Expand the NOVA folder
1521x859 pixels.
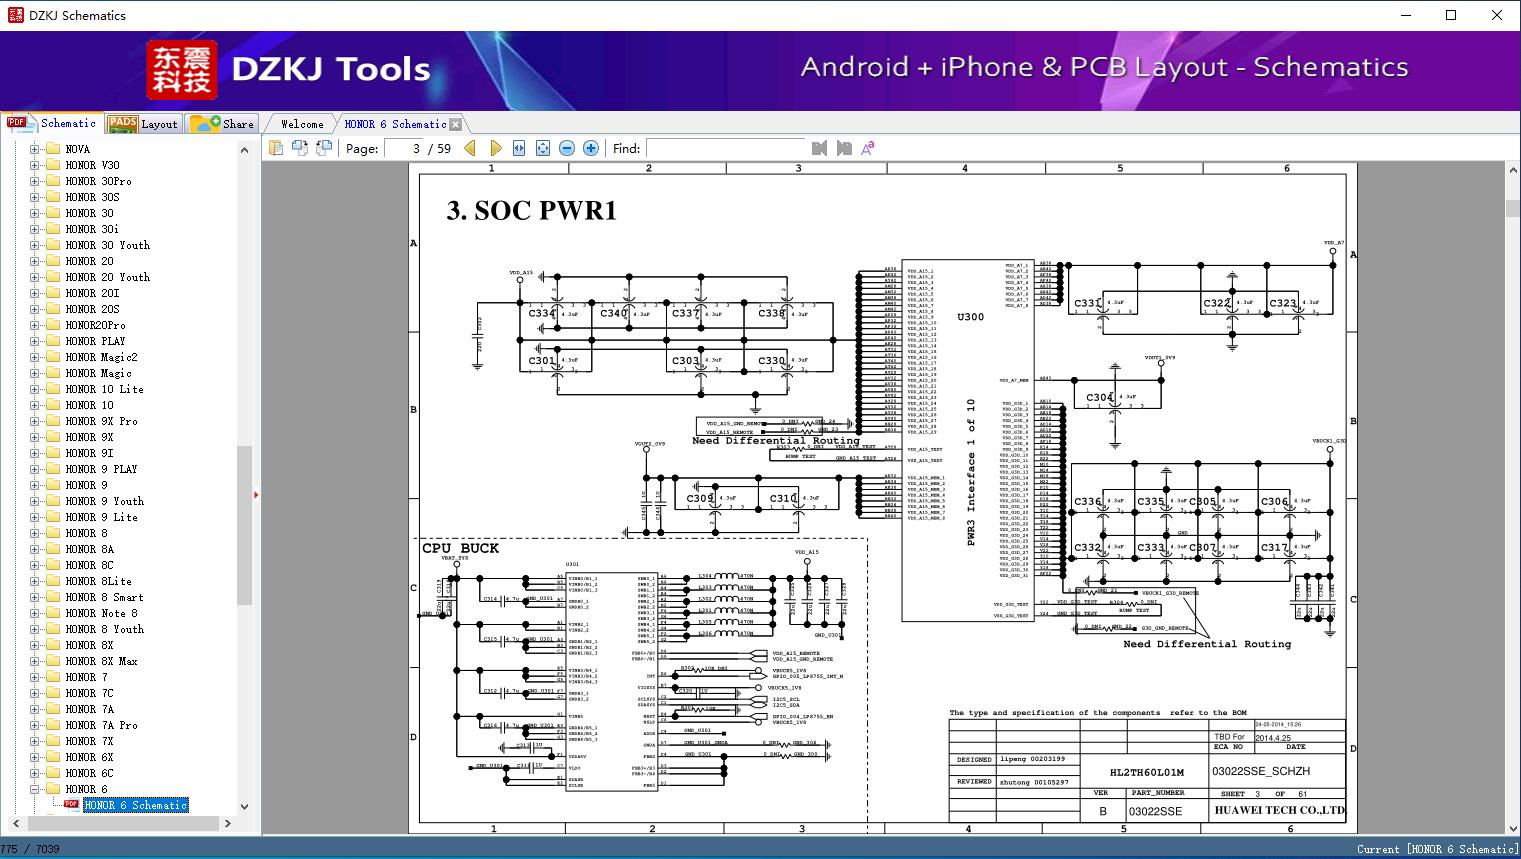click(x=35, y=149)
